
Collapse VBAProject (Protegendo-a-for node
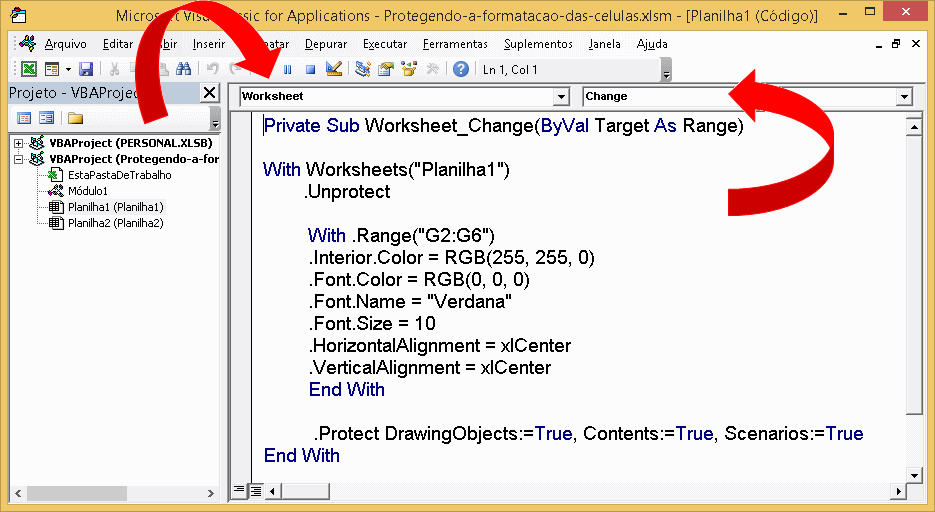coord(19,159)
